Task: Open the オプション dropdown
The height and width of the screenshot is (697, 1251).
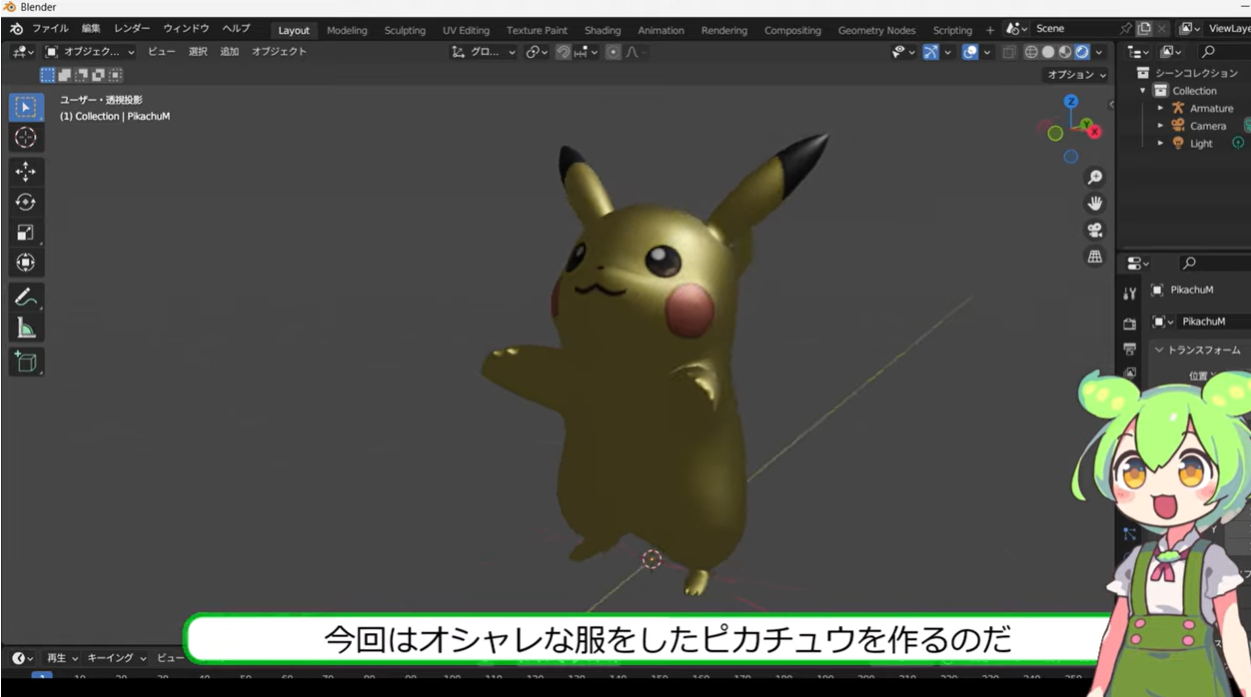Action: click(1076, 75)
